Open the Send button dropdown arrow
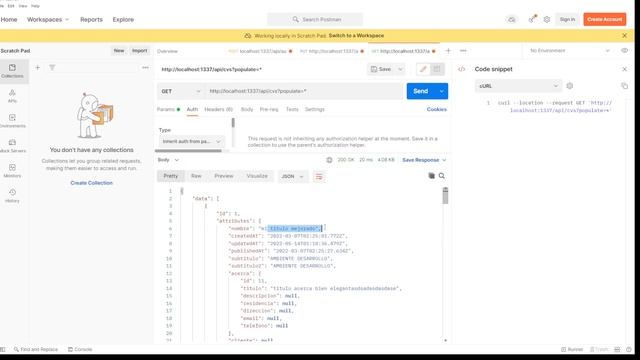The height and width of the screenshot is (360, 640). 442,91
